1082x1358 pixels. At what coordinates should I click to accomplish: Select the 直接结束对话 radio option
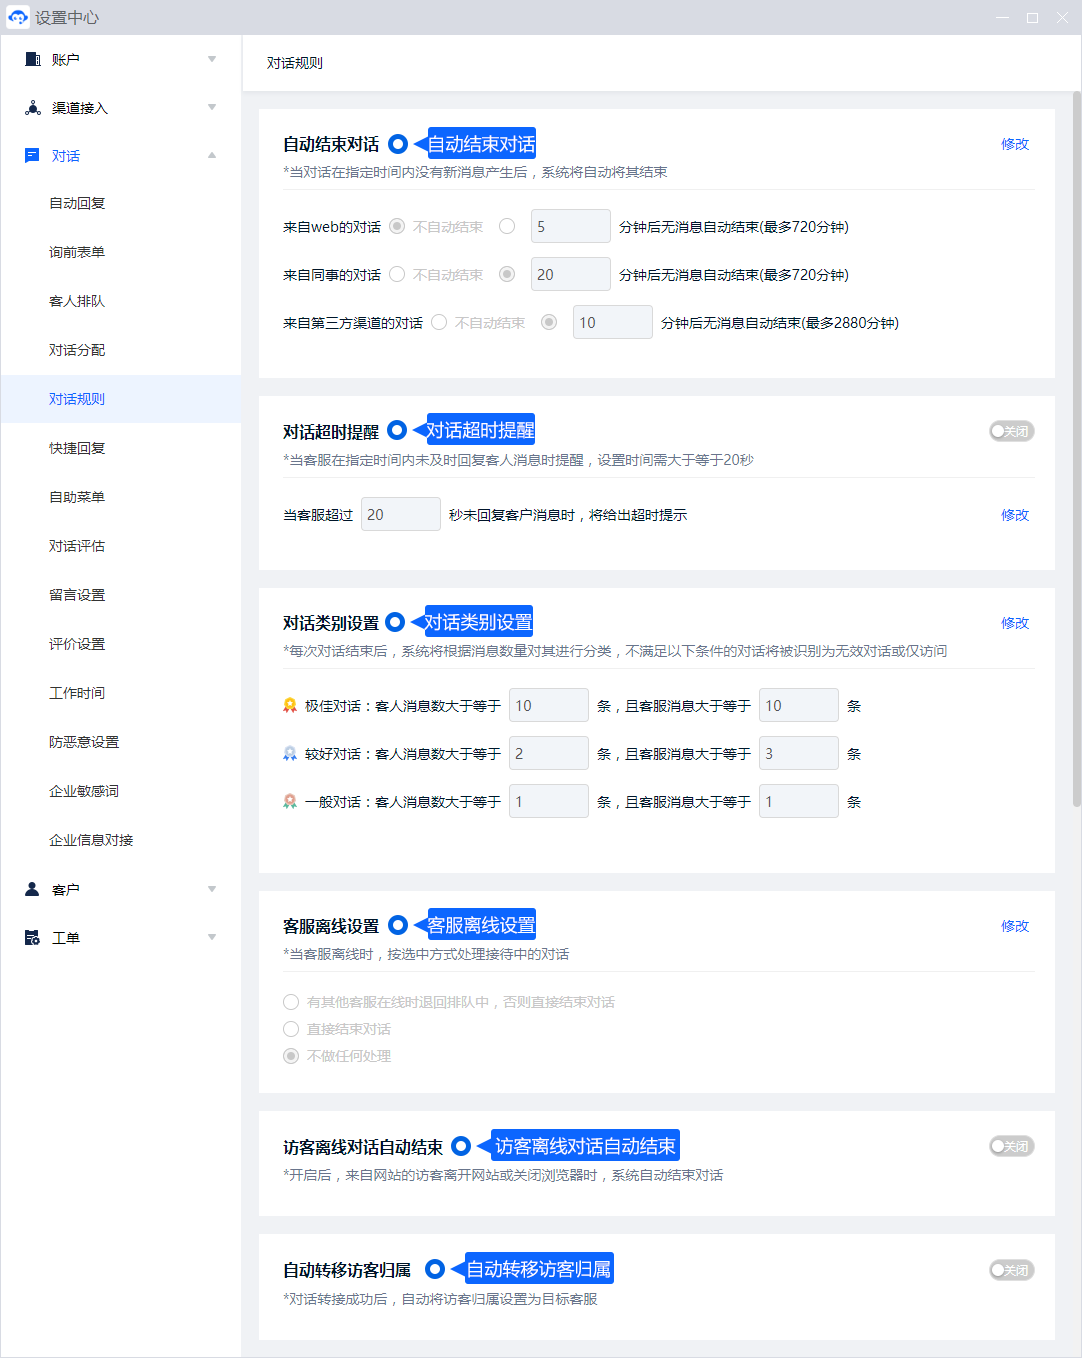tap(291, 1029)
